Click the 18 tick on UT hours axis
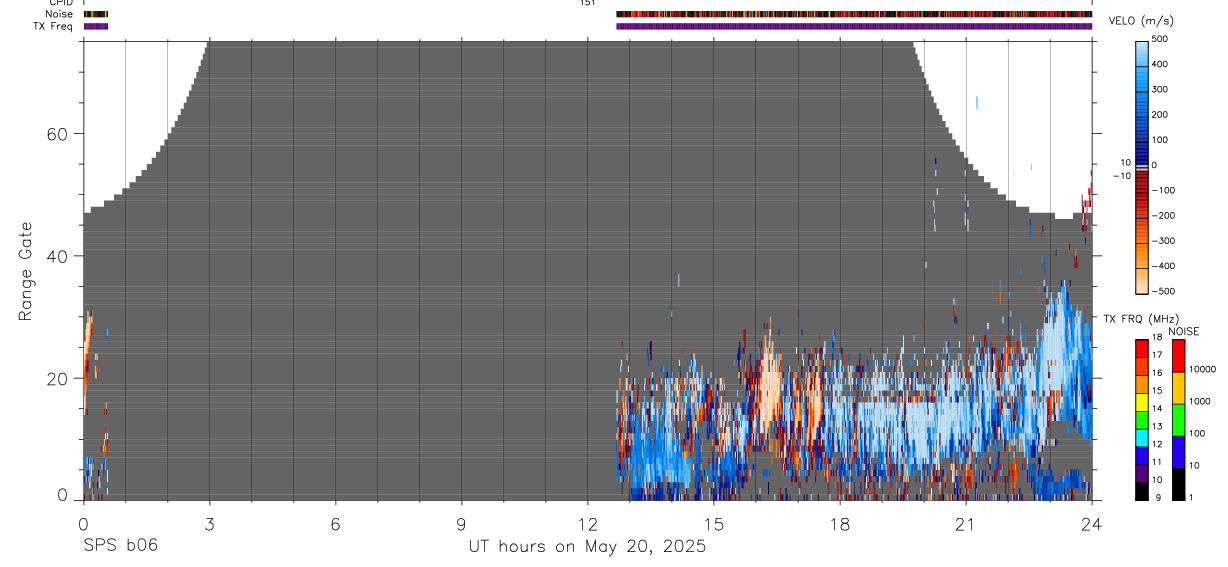 click(x=840, y=524)
